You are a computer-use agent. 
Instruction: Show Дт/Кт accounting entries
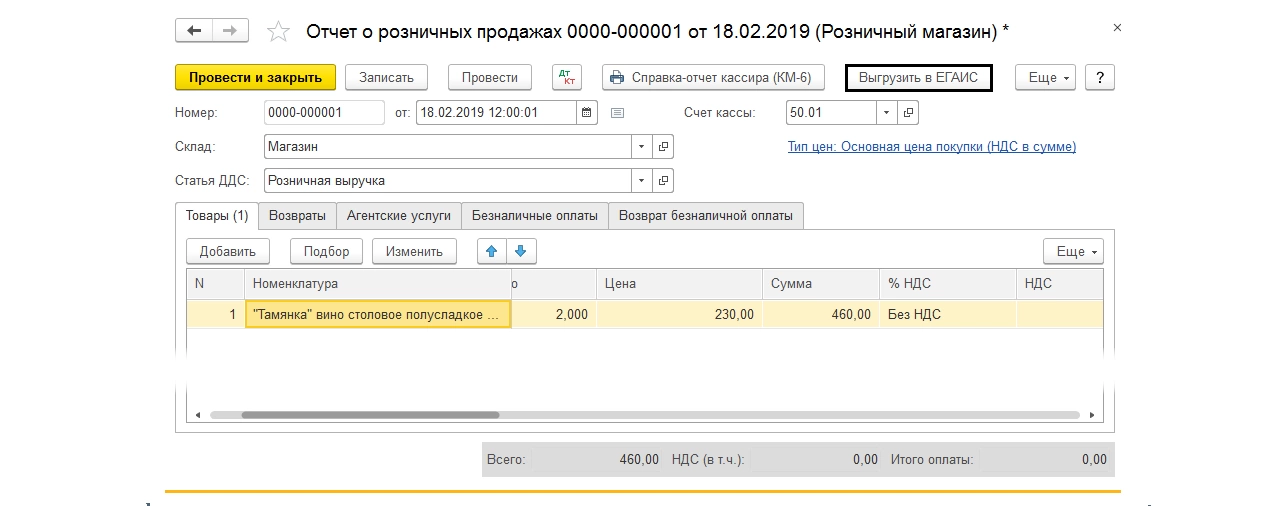pyautogui.click(x=566, y=78)
